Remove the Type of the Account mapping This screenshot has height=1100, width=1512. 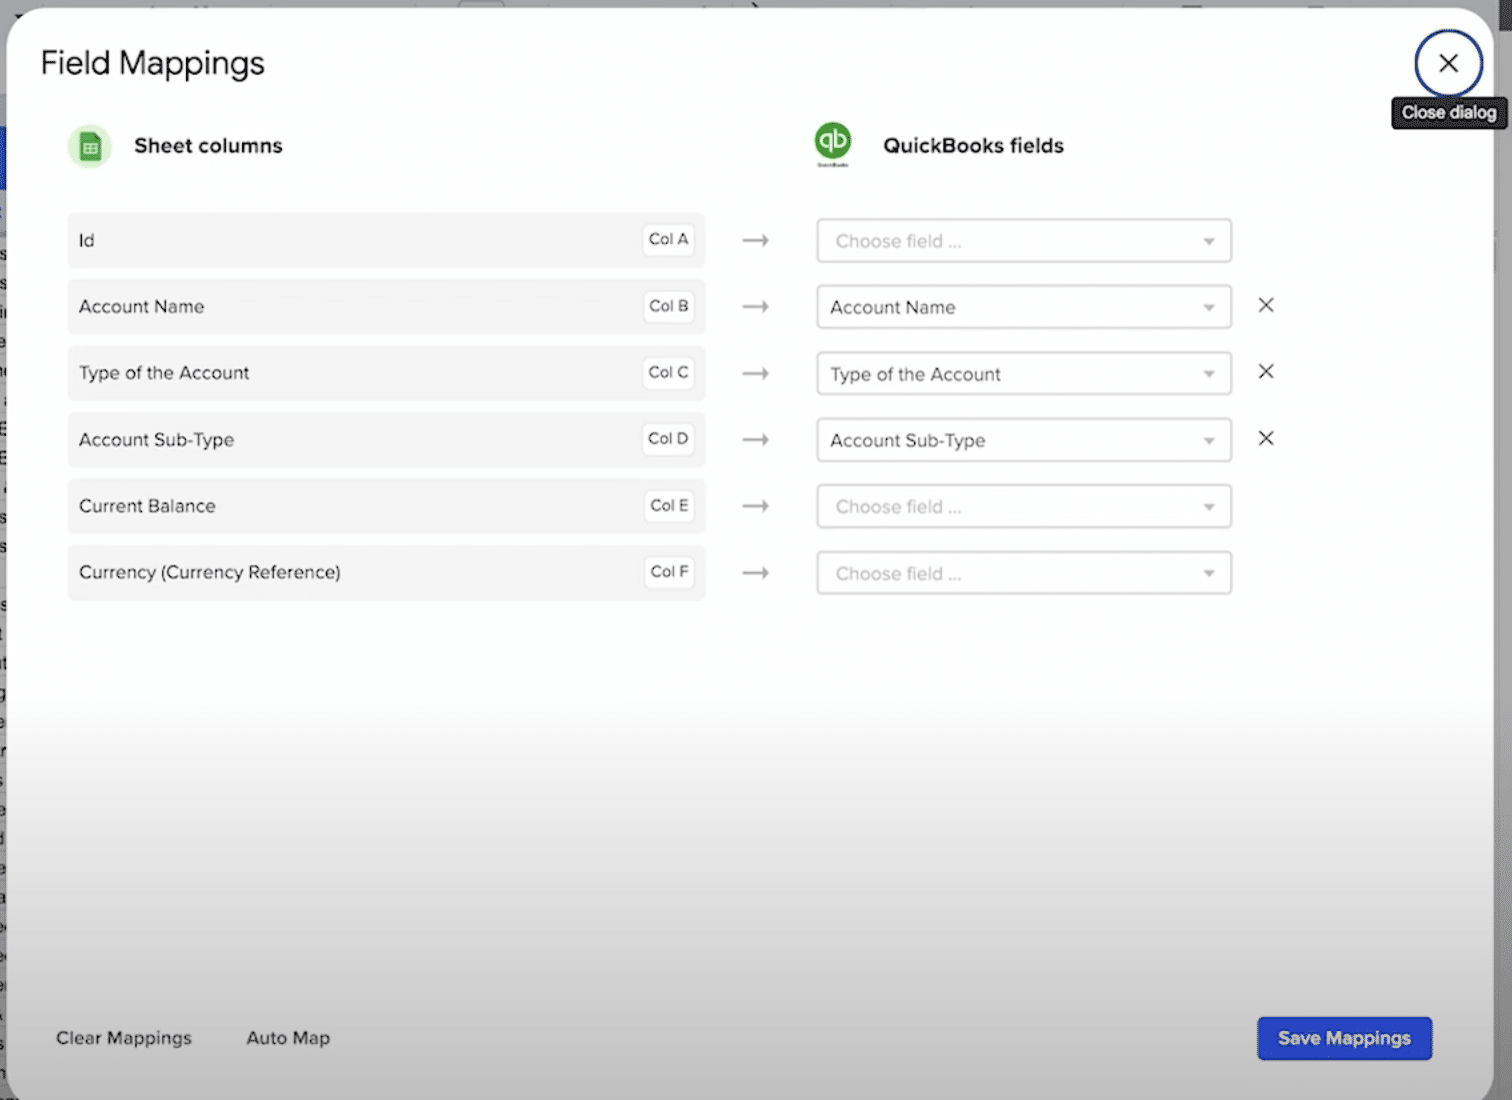tap(1265, 372)
